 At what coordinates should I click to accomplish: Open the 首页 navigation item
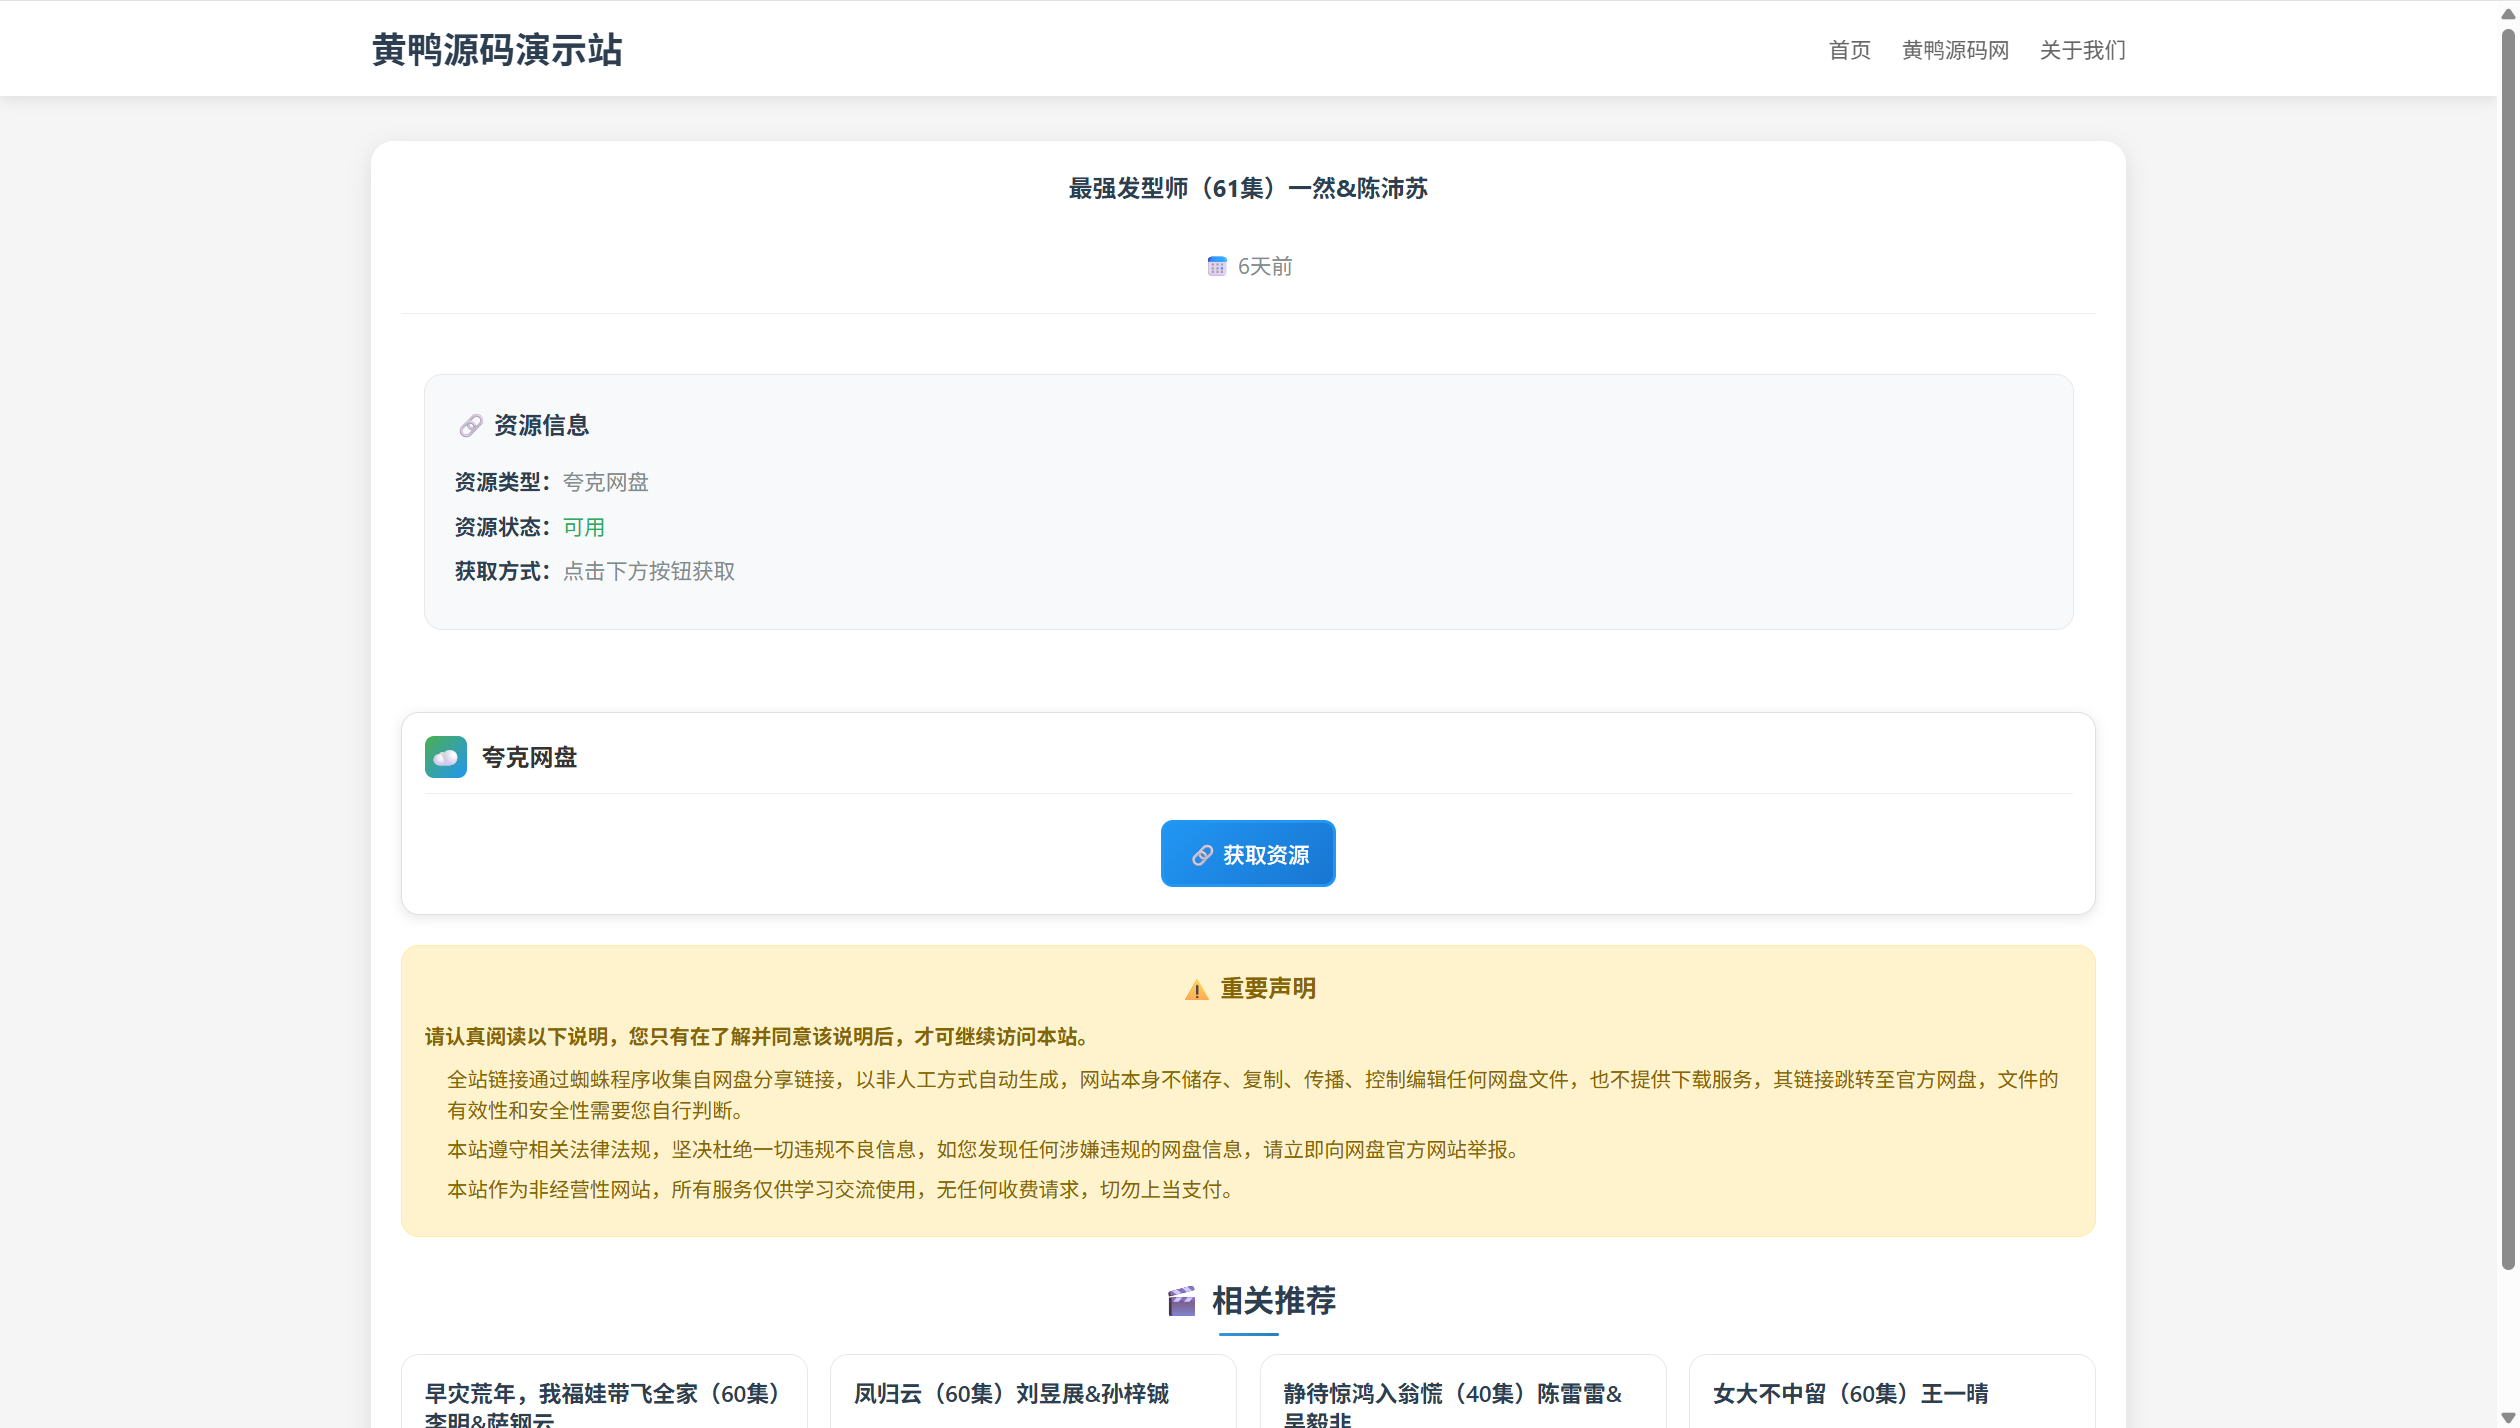(1849, 50)
